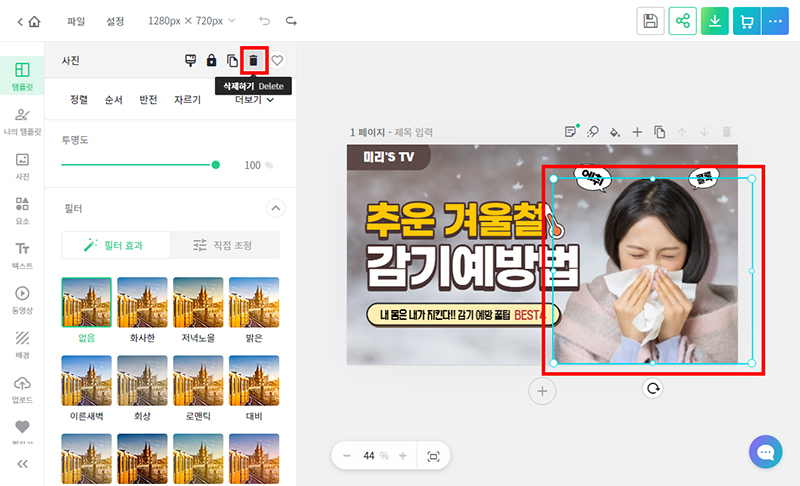Open the 사진 sidebar tab
Image resolution: width=800 pixels, height=486 pixels.
[22, 166]
